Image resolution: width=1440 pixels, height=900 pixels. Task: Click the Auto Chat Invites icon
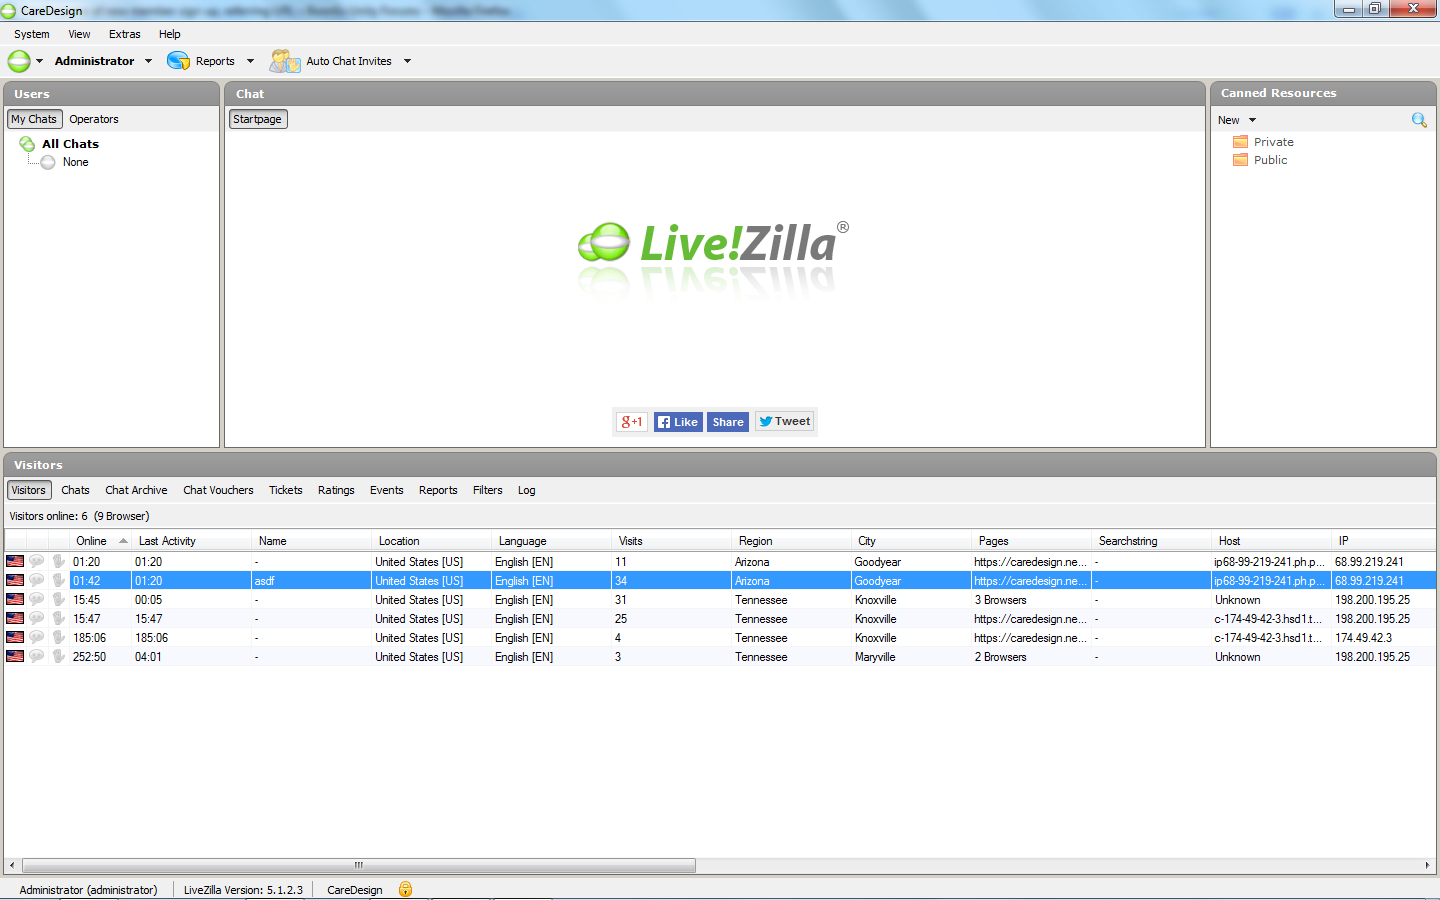pos(285,61)
